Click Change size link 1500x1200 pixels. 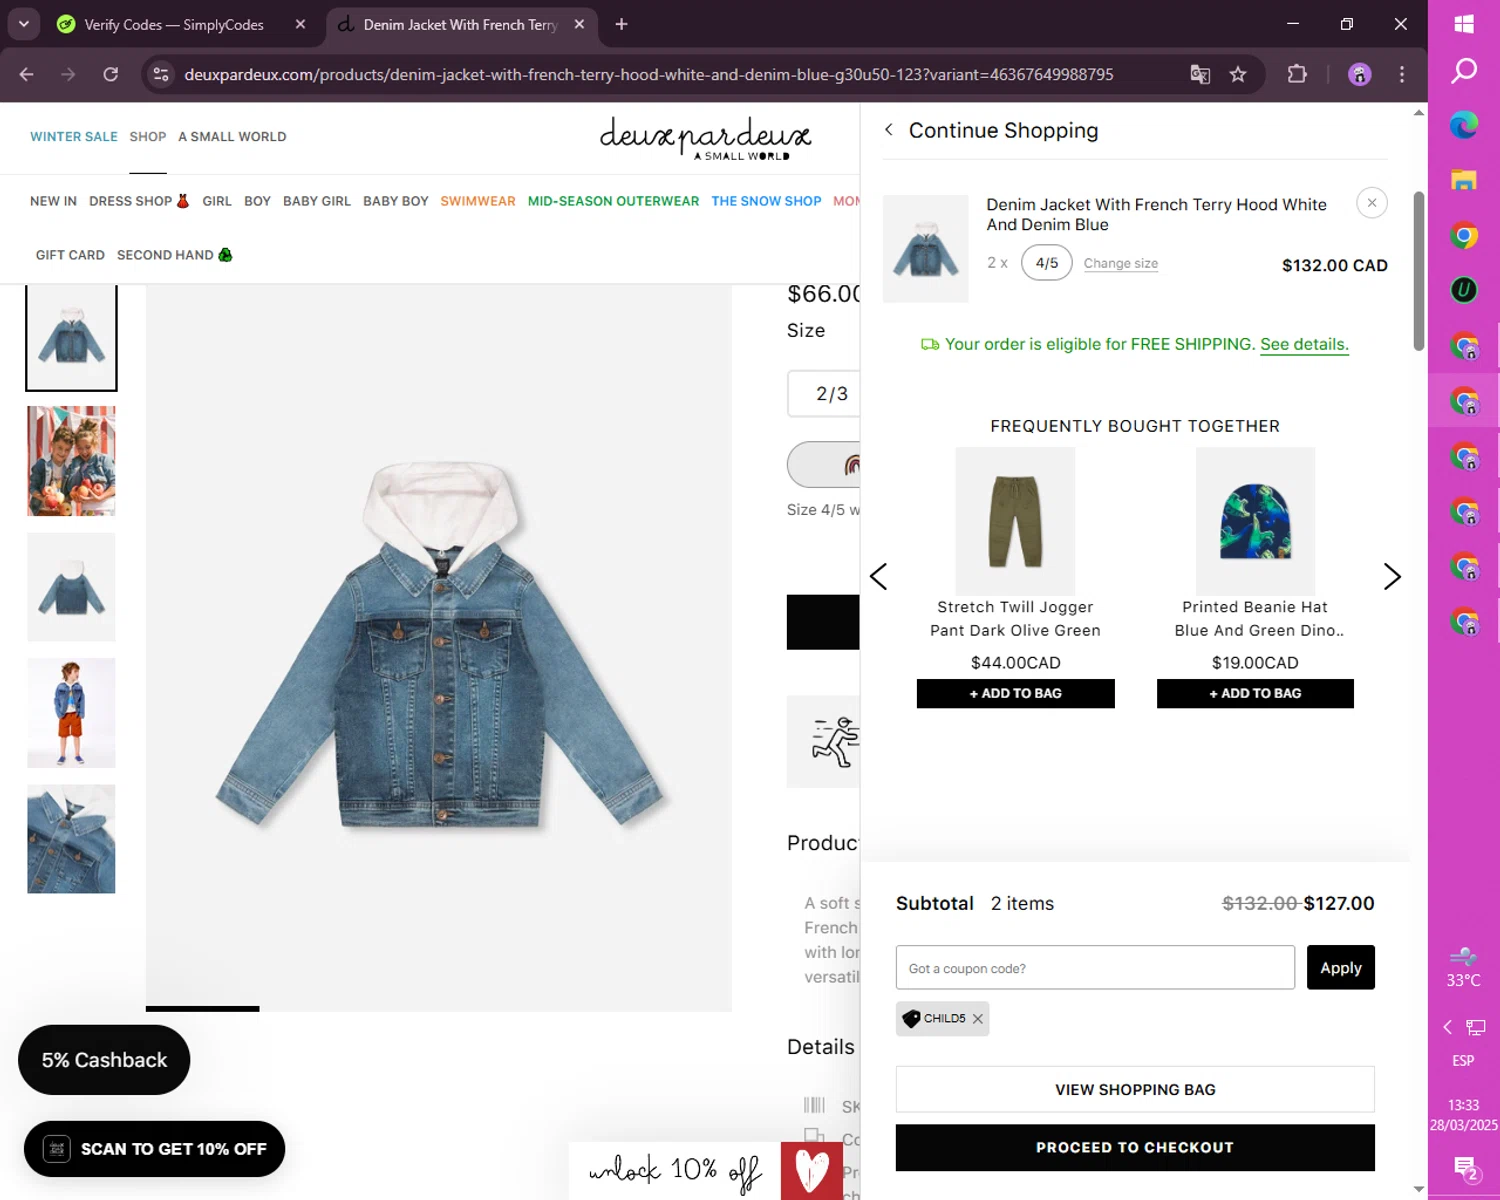tap(1121, 264)
